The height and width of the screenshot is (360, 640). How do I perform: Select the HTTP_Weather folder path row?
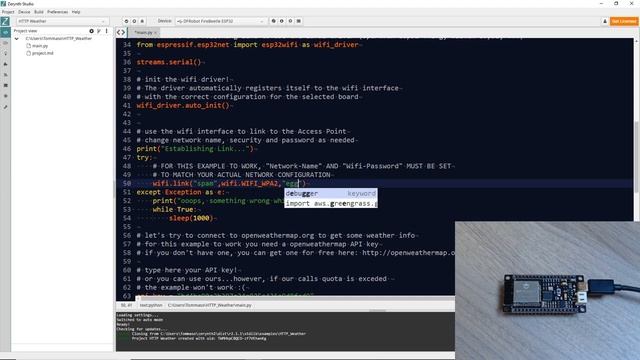pos(58,39)
